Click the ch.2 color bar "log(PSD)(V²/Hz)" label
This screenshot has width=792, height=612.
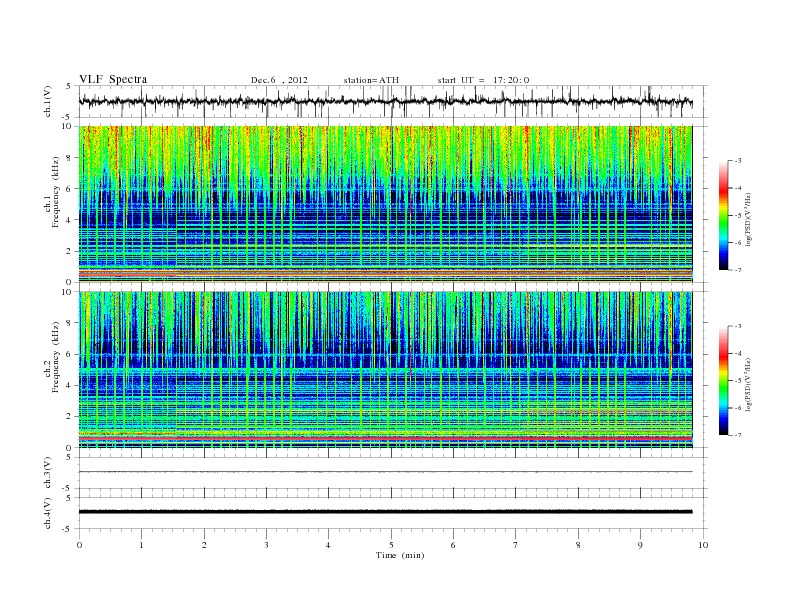point(748,384)
